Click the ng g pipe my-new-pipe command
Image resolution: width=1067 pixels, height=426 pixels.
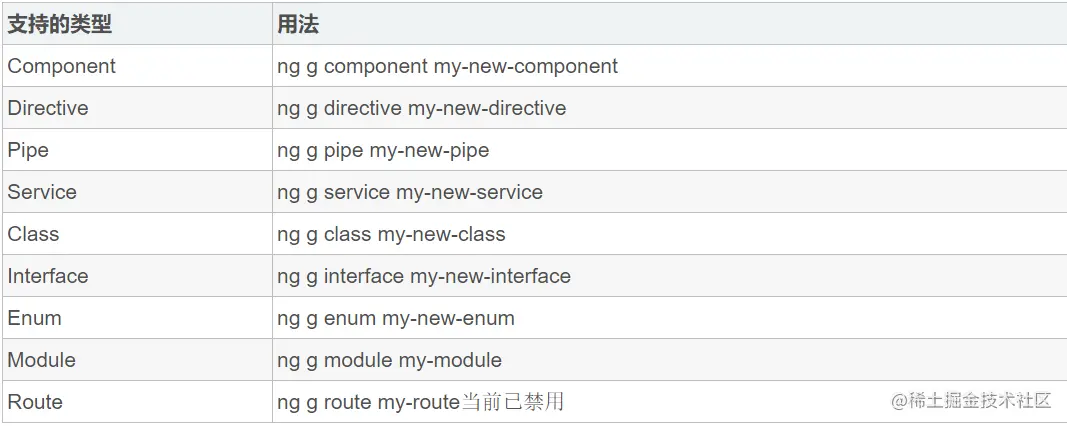383,150
